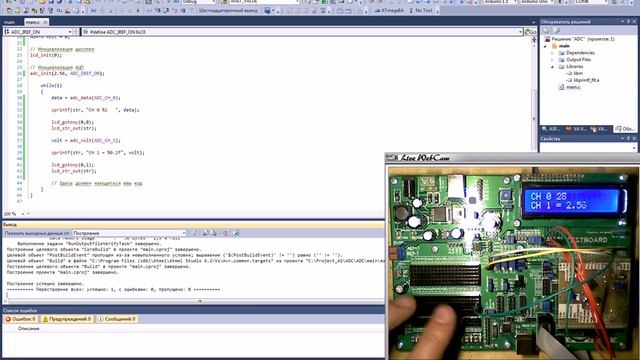Screen dimensions: 640x360
Task: Close the Properties panel
Action: (635, 139)
